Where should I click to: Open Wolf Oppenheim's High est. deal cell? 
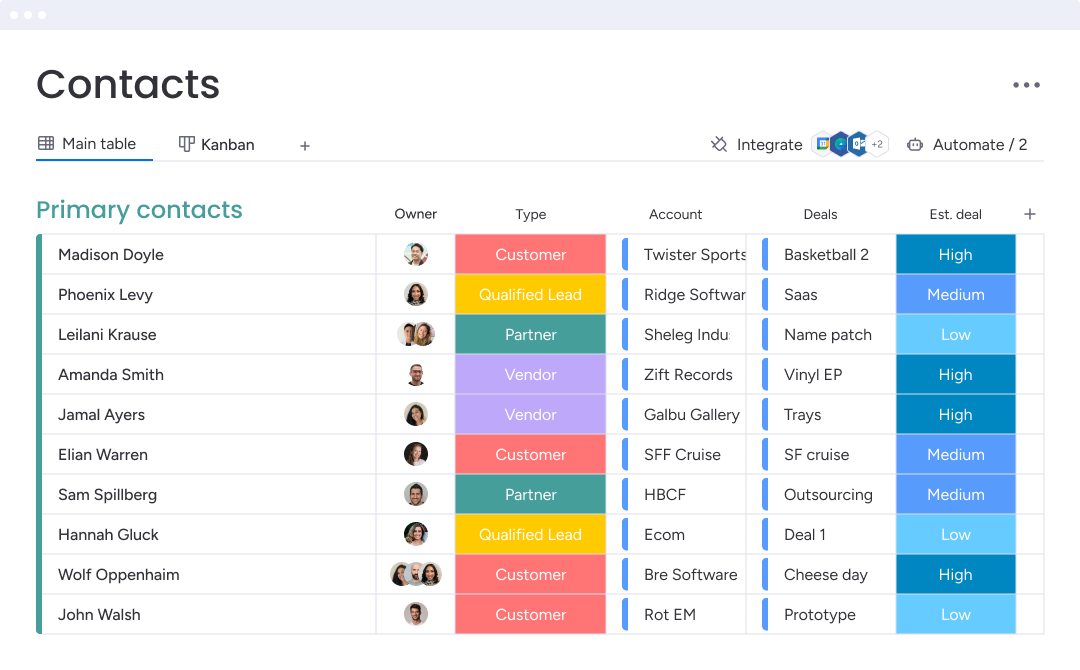coord(955,574)
